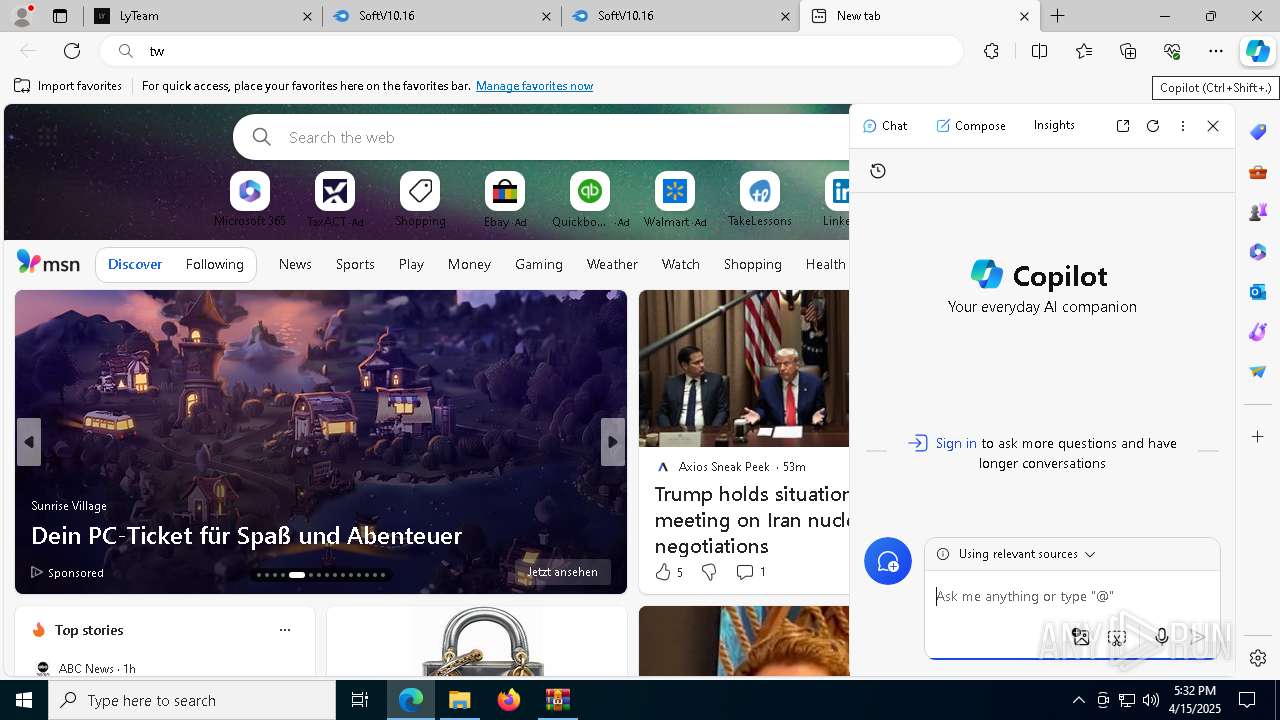Open the Following feed tab on MSN

(214, 264)
